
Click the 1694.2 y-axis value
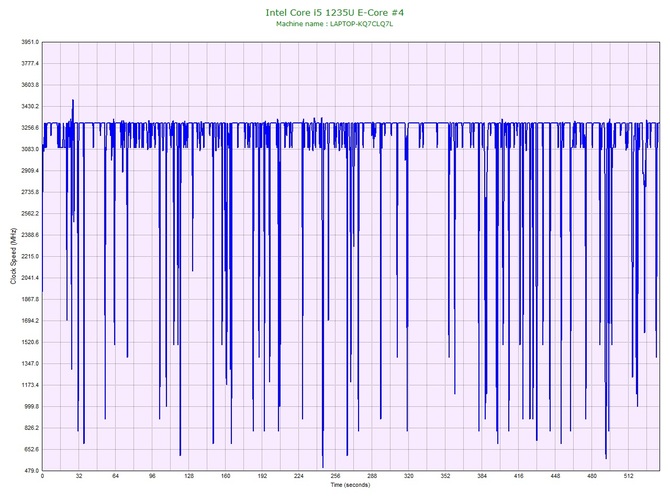[29, 320]
